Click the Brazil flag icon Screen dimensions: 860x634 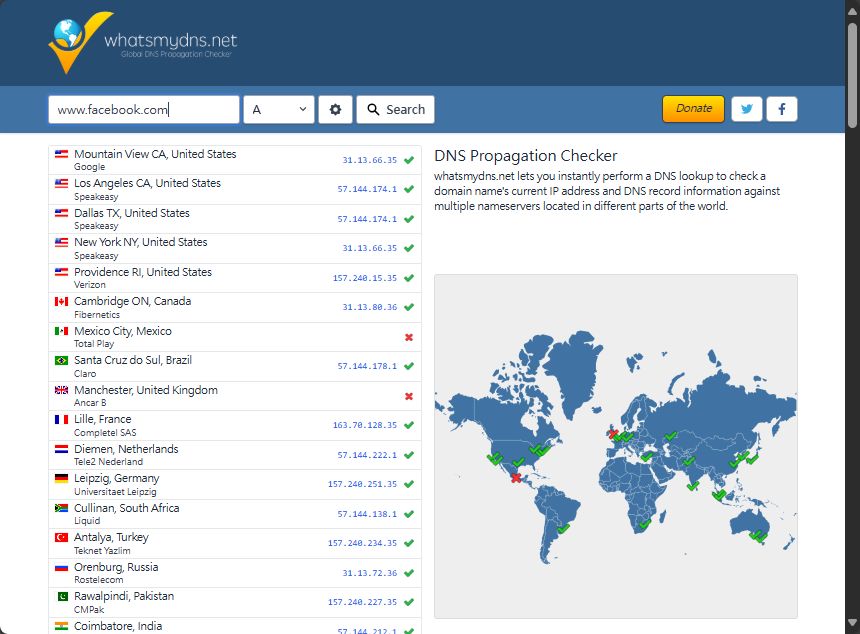point(61,360)
